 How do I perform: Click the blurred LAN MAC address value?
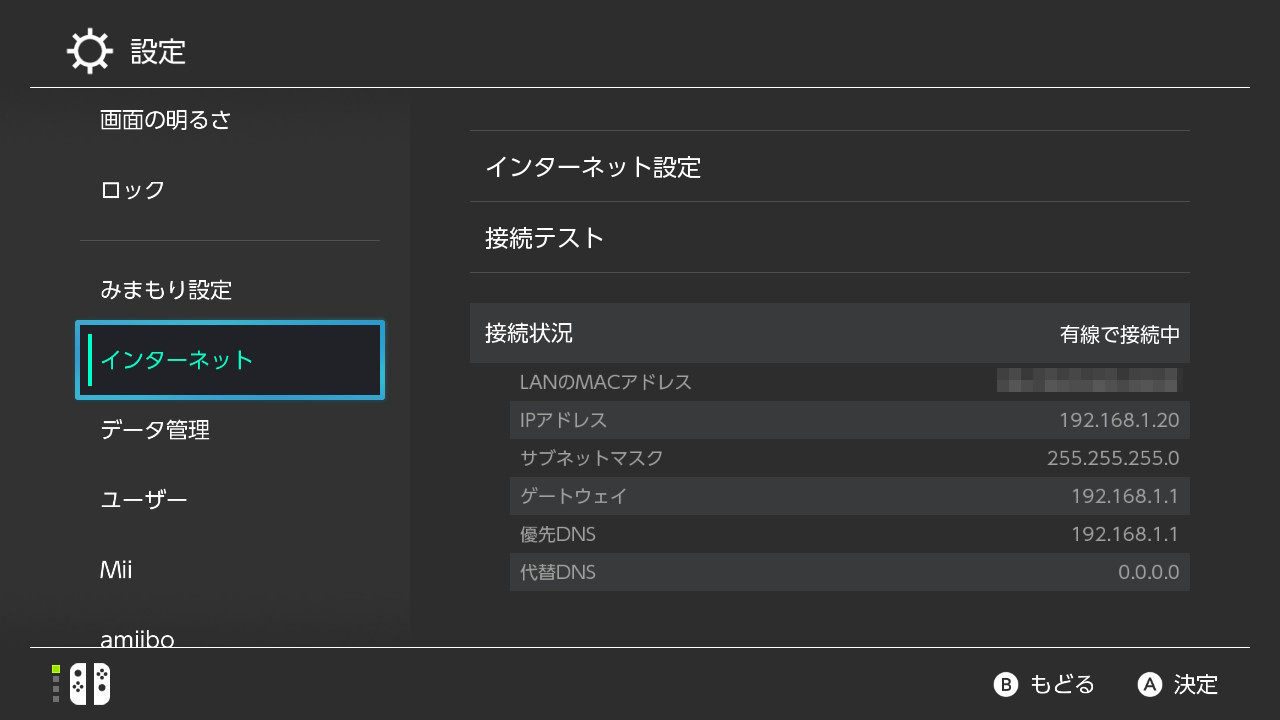(1089, 381)
